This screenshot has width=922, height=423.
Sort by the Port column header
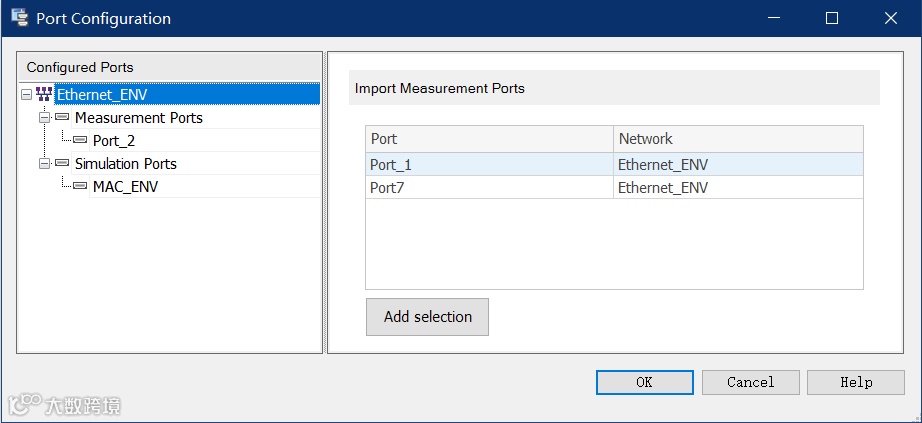tap(489, 139)
